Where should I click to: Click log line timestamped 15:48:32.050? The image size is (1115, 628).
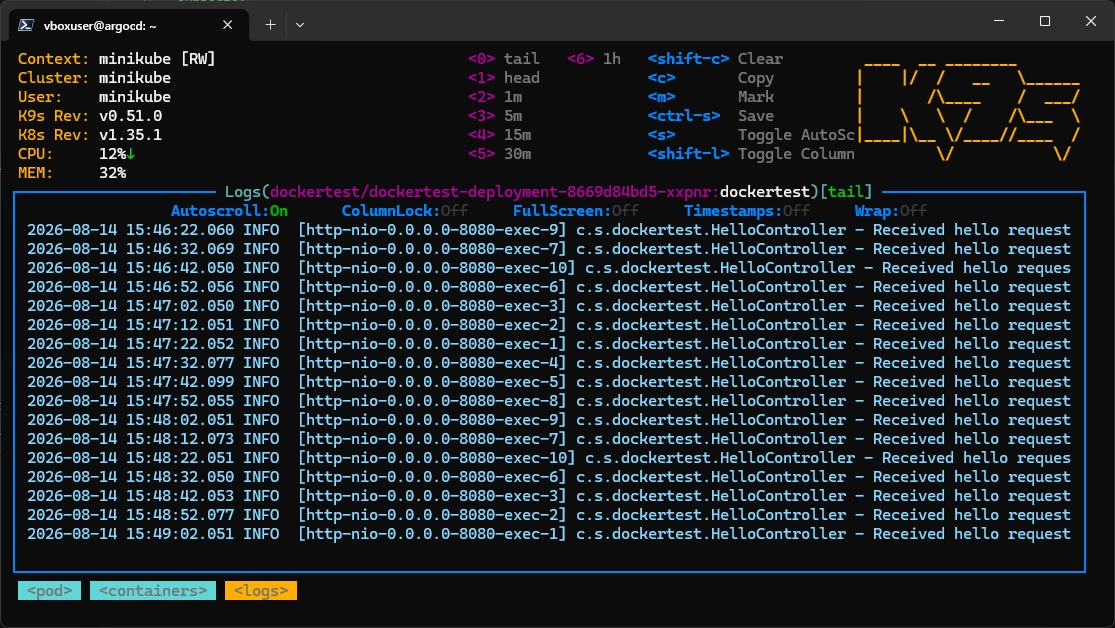[x=549, y=477]
